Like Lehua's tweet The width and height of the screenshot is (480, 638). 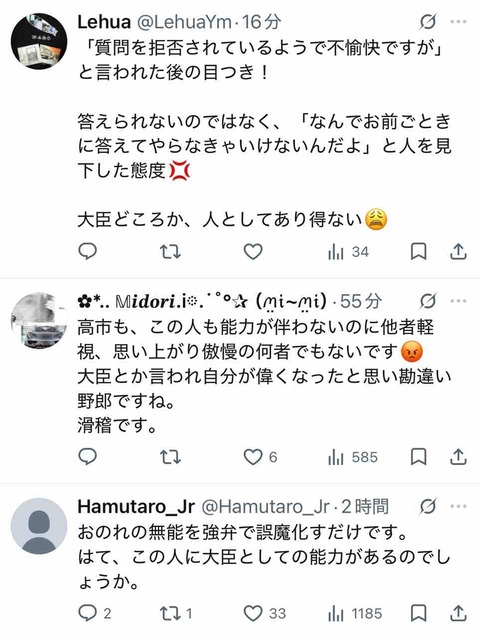coord(253,252)
